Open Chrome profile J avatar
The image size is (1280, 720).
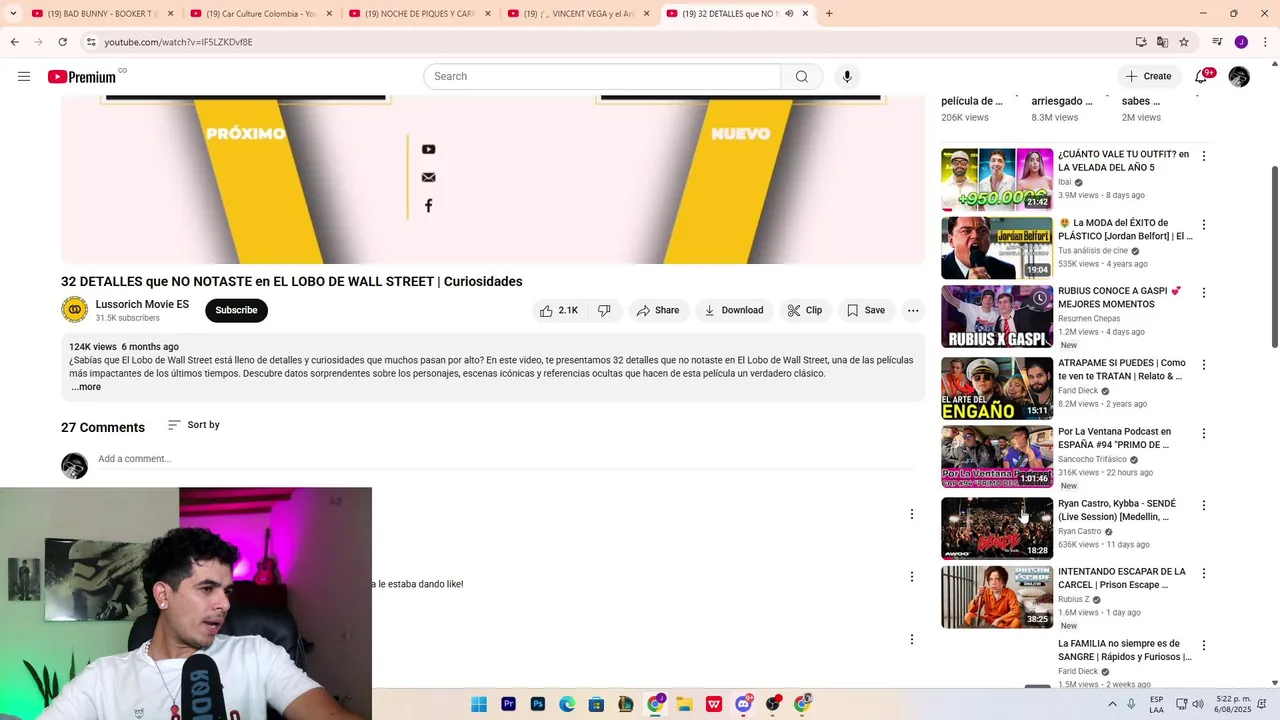pyautogui.click(x=1241, y=42)
